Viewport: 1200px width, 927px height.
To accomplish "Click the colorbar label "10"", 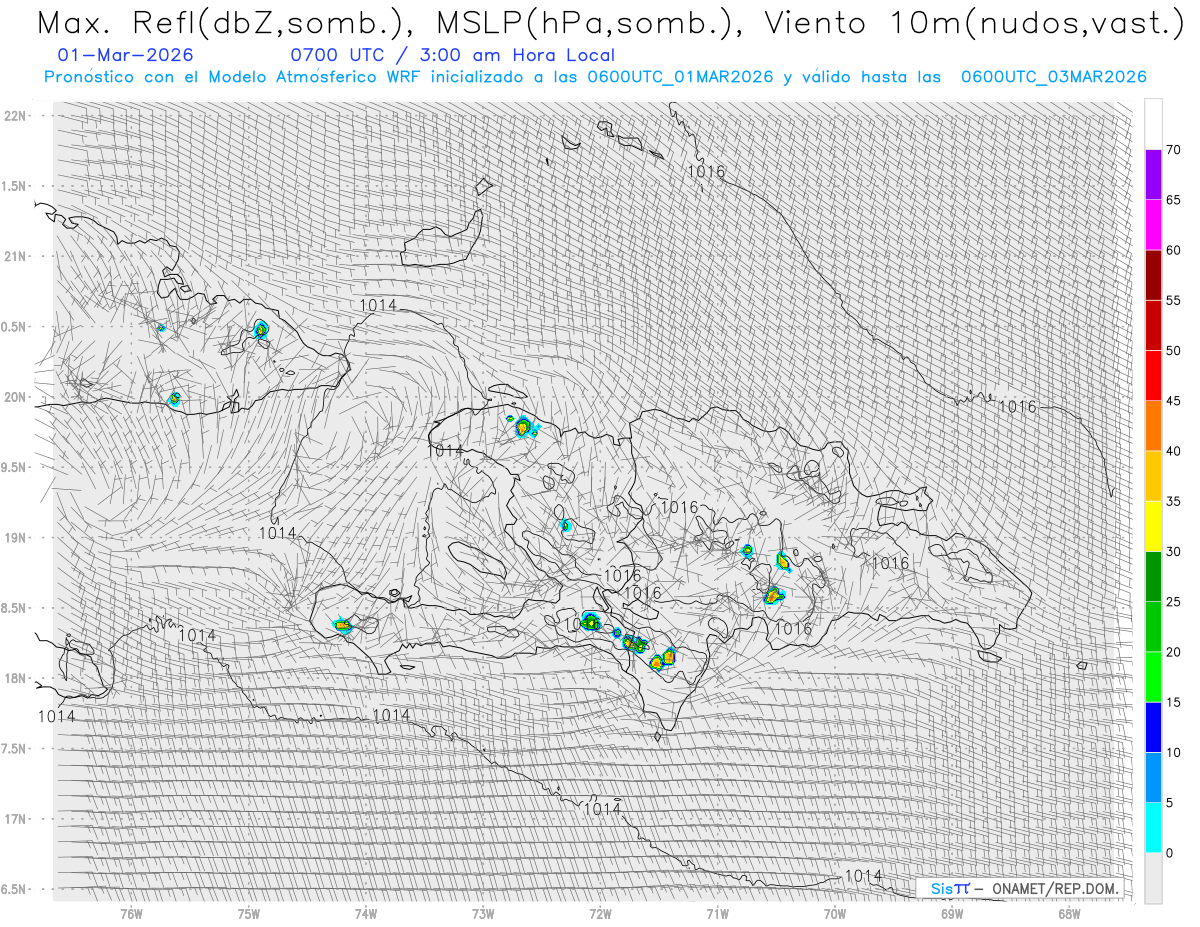I will click(1173, 752).
